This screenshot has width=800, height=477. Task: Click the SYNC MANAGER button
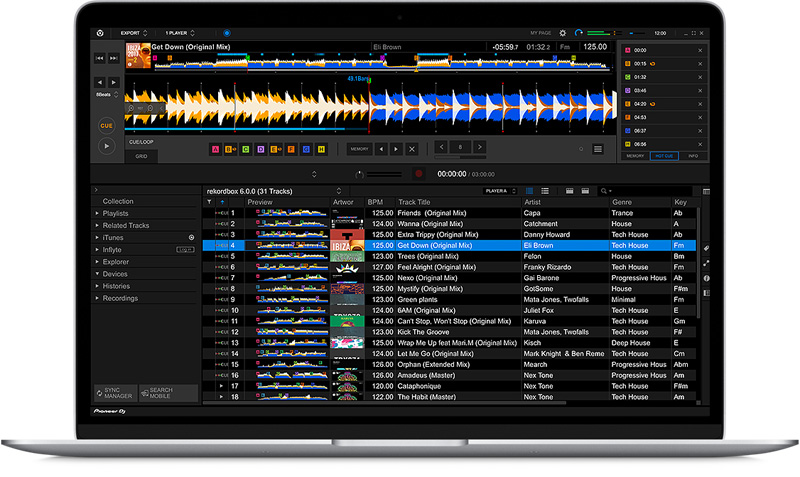pyautogui.click(x=117, y=393)
